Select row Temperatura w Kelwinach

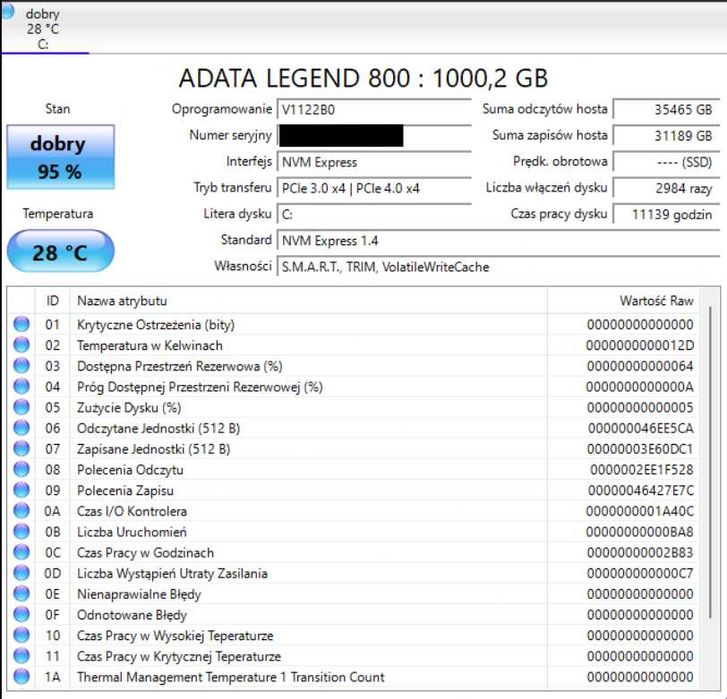[x=353, y=345]
